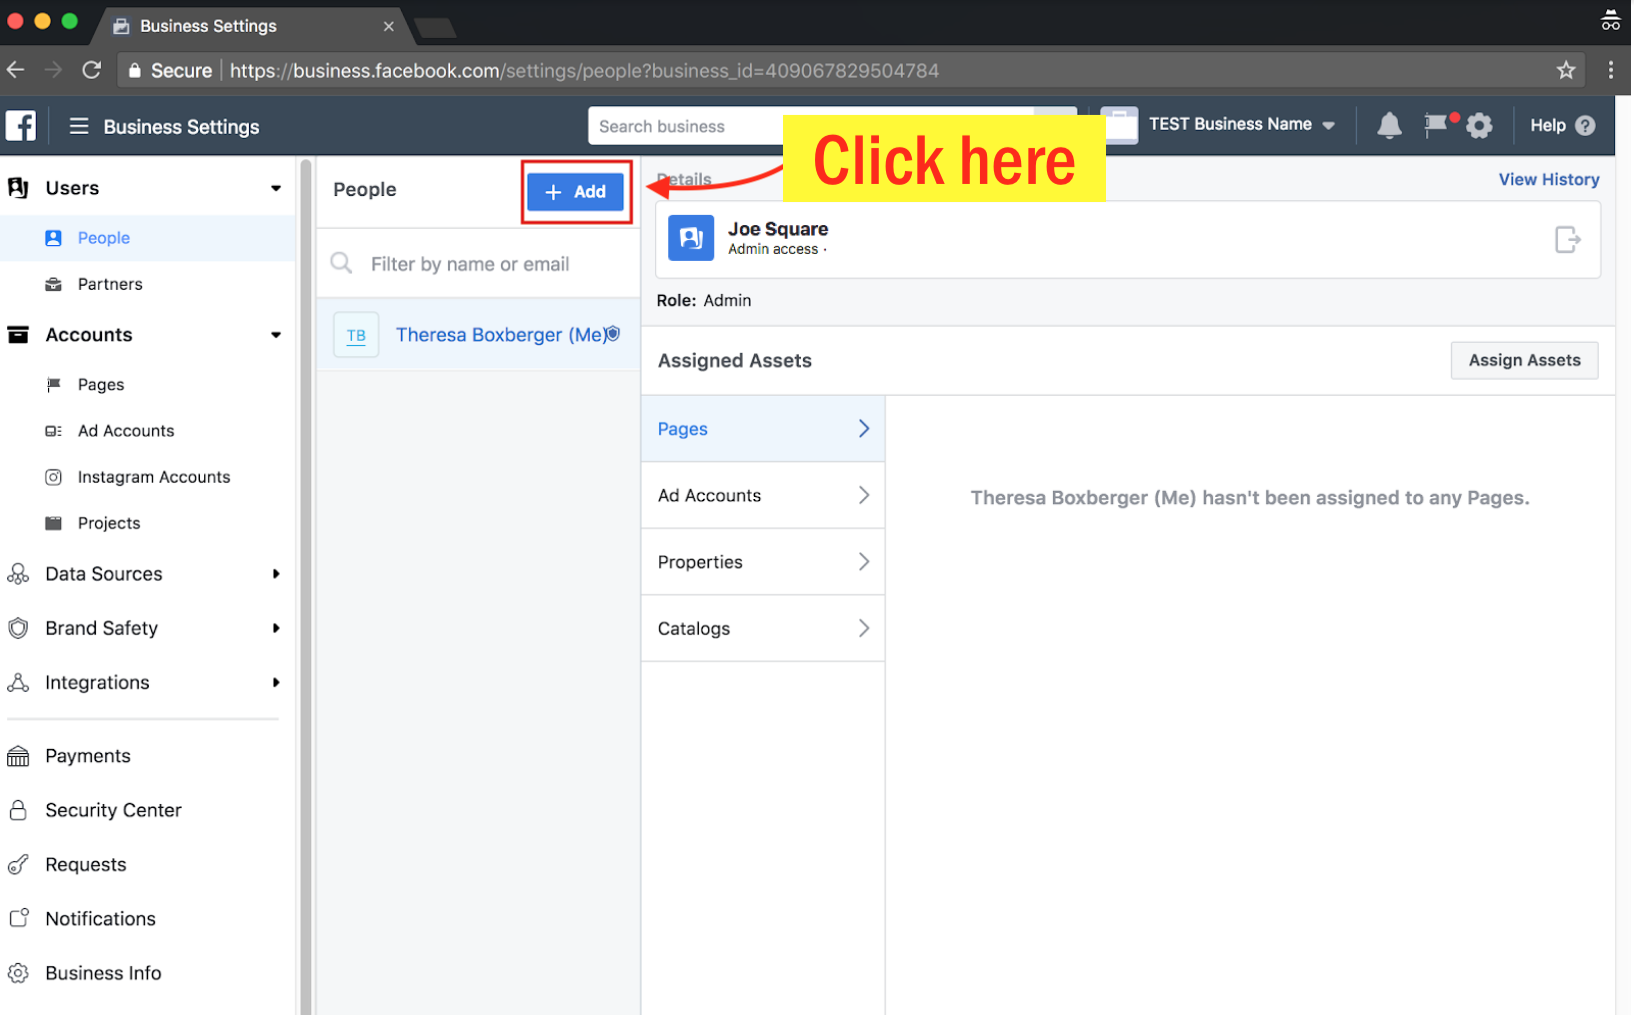The width and height of the screenshot is (1634, 1017).
Task: Click the Joe Square profile avatar icon
Action: click(692, 238)
